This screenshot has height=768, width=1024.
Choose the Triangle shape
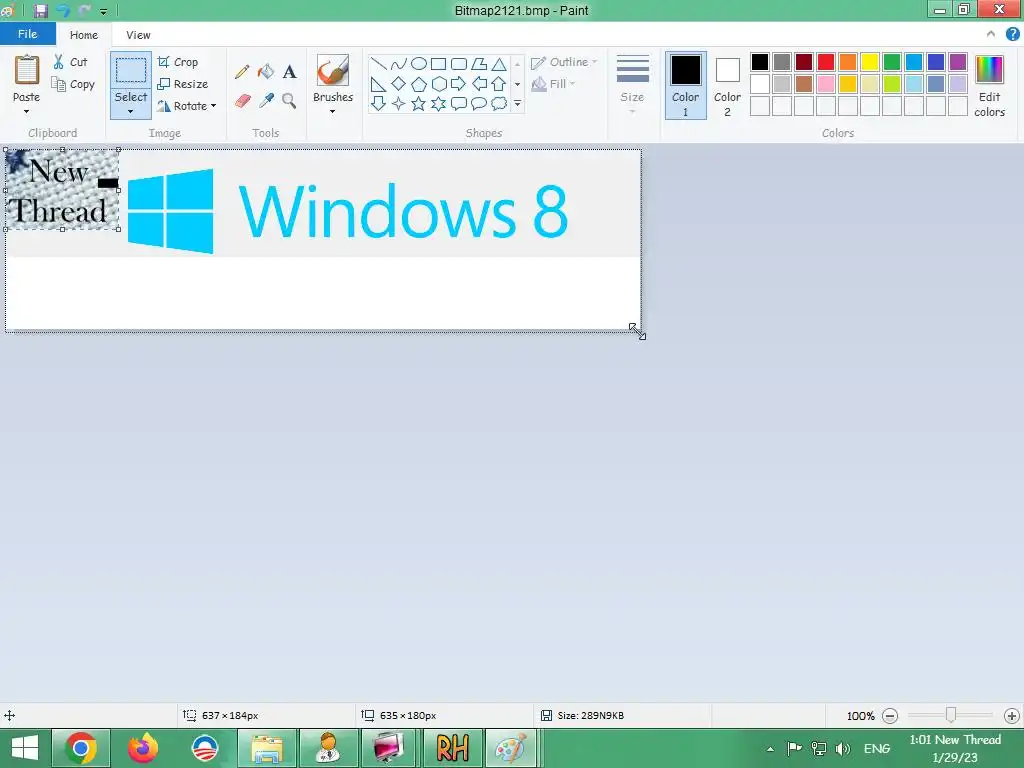coord(499,64)
